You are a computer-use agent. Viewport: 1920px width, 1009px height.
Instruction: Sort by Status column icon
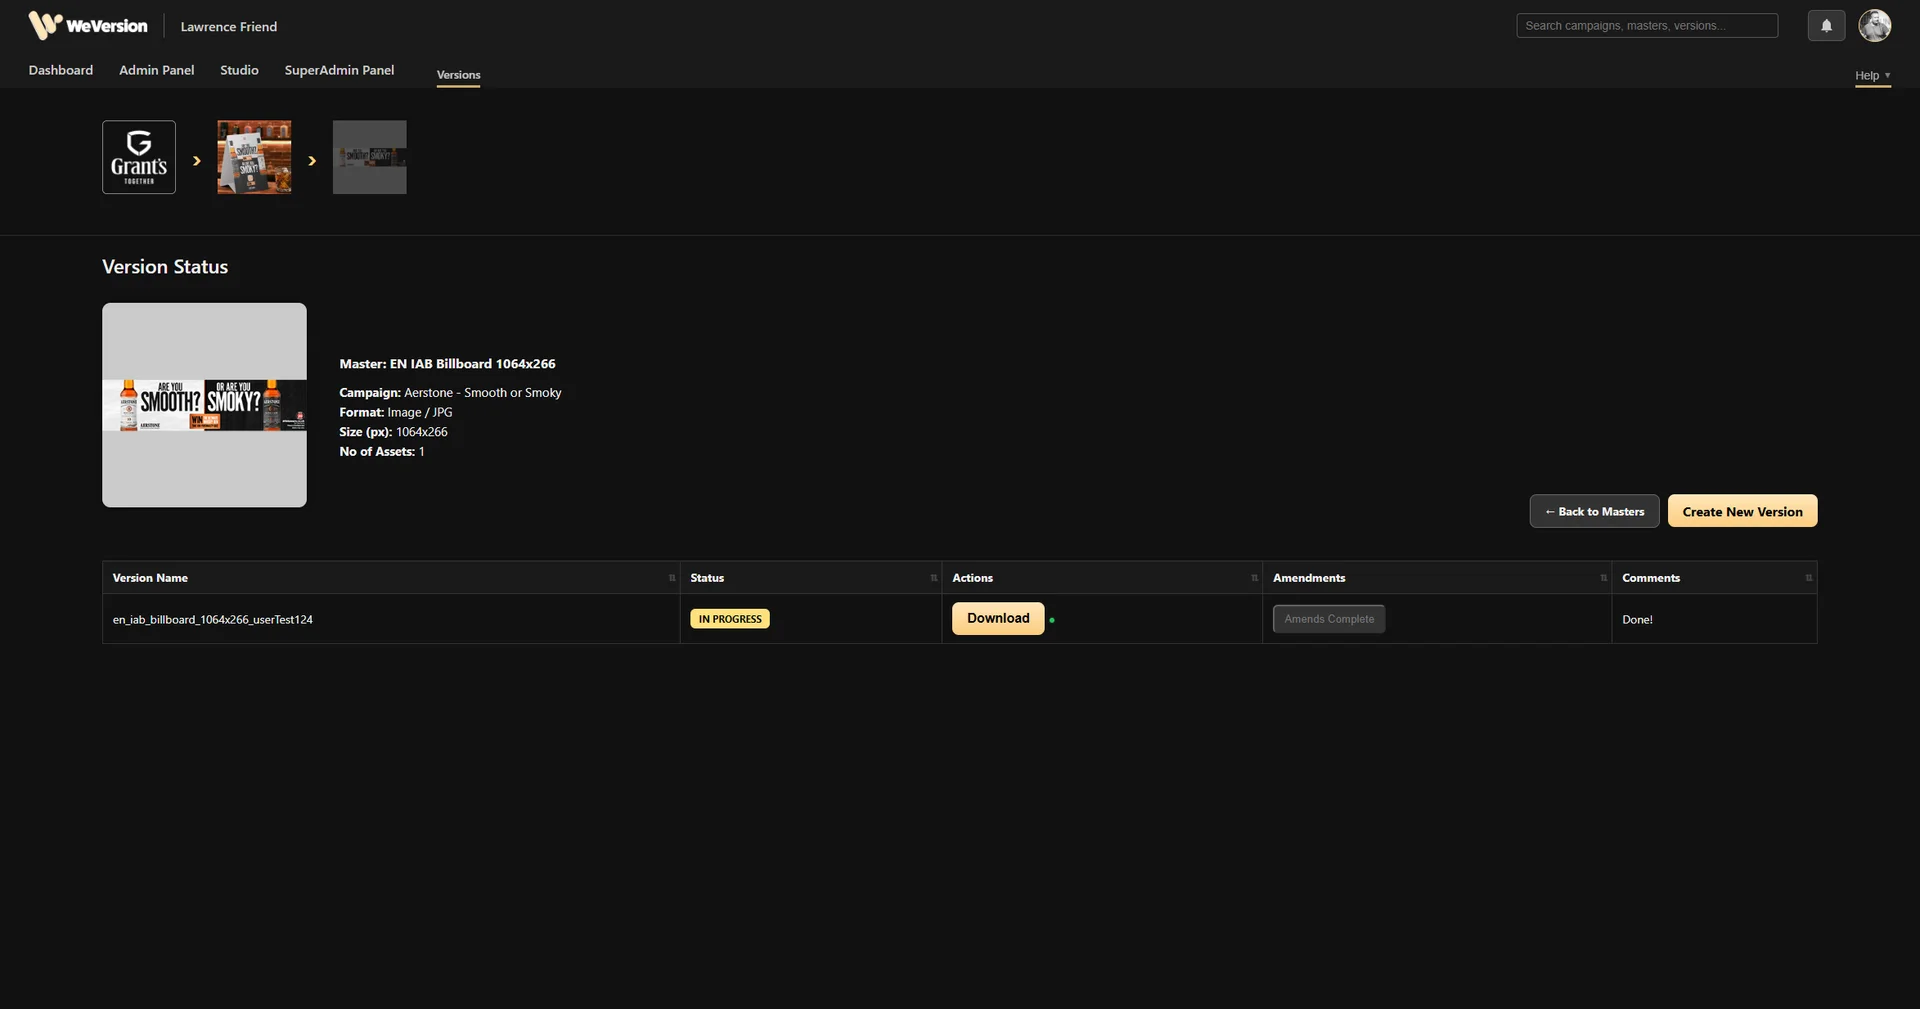[934, 578]
